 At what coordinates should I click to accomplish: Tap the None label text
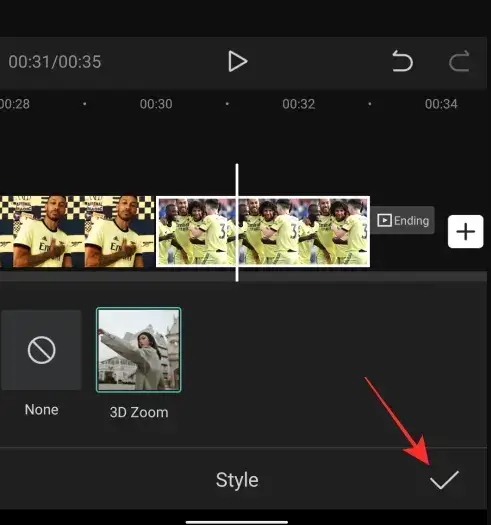click(42, 410)
